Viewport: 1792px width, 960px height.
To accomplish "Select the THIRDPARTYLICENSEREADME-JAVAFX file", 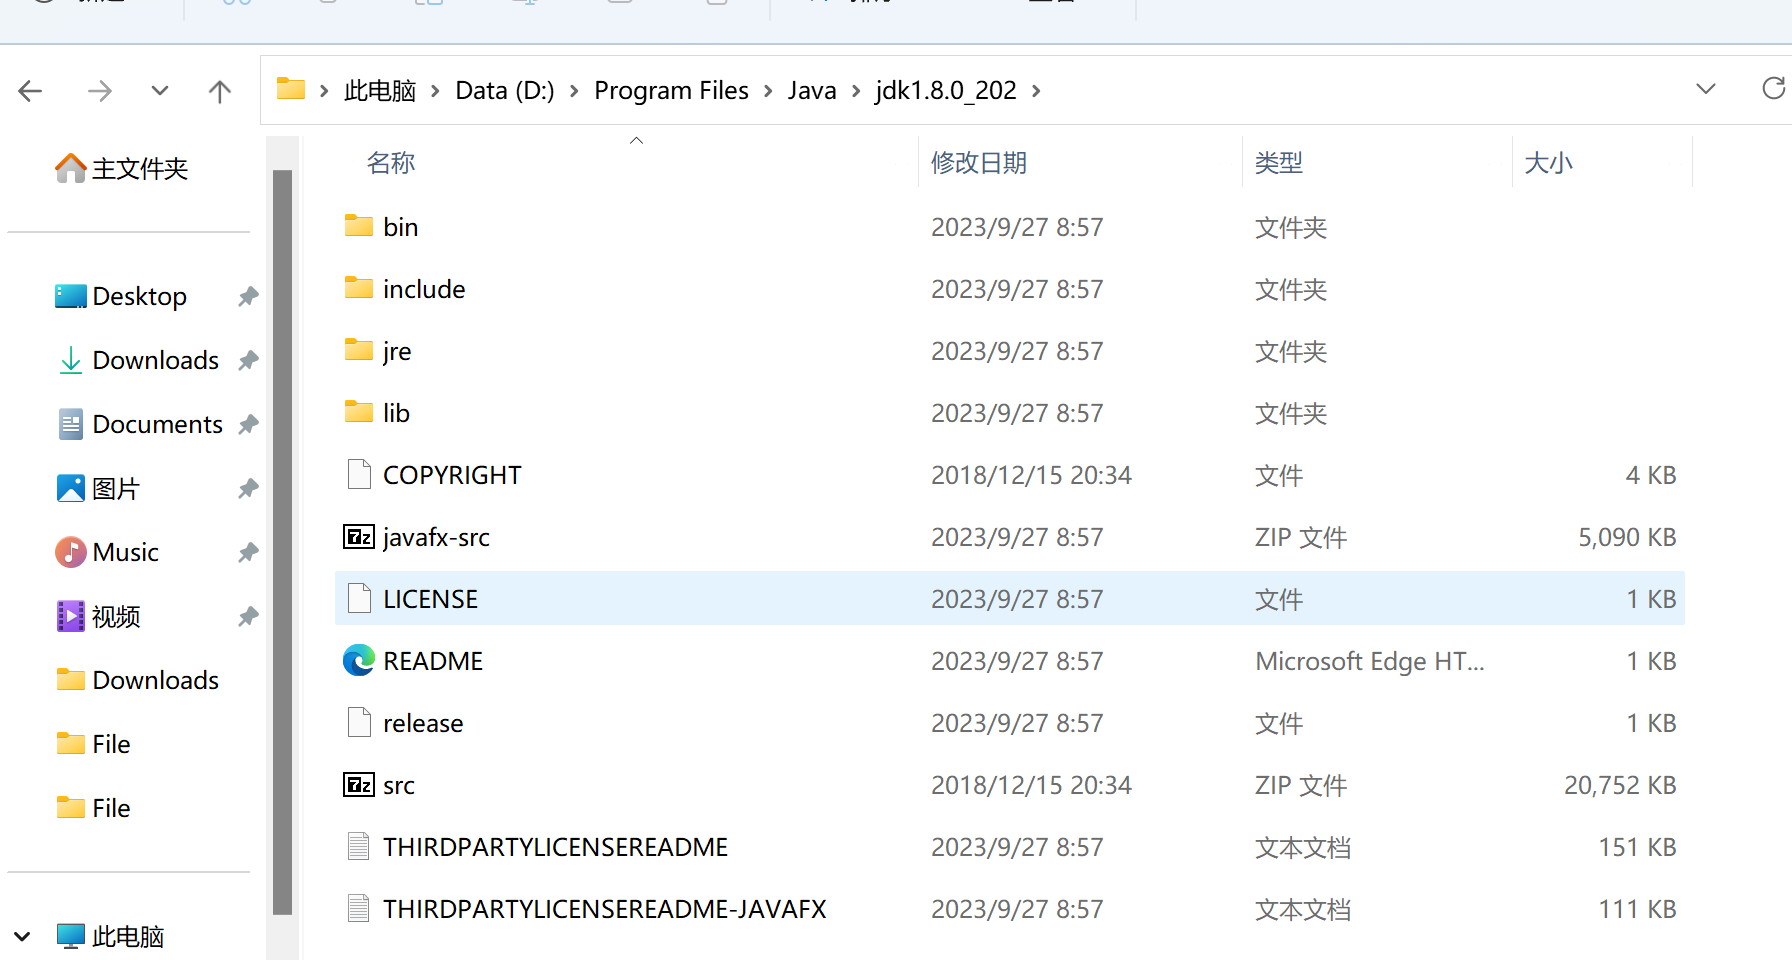I will pyautogui.click(x=604, y=909).
